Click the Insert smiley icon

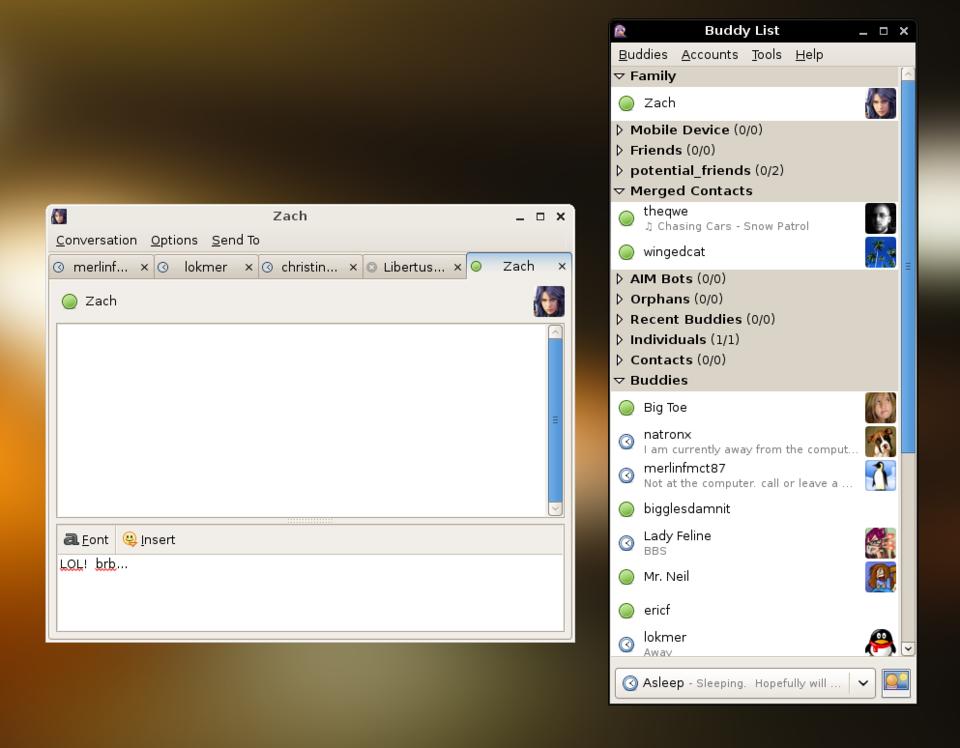click(130, 539)
